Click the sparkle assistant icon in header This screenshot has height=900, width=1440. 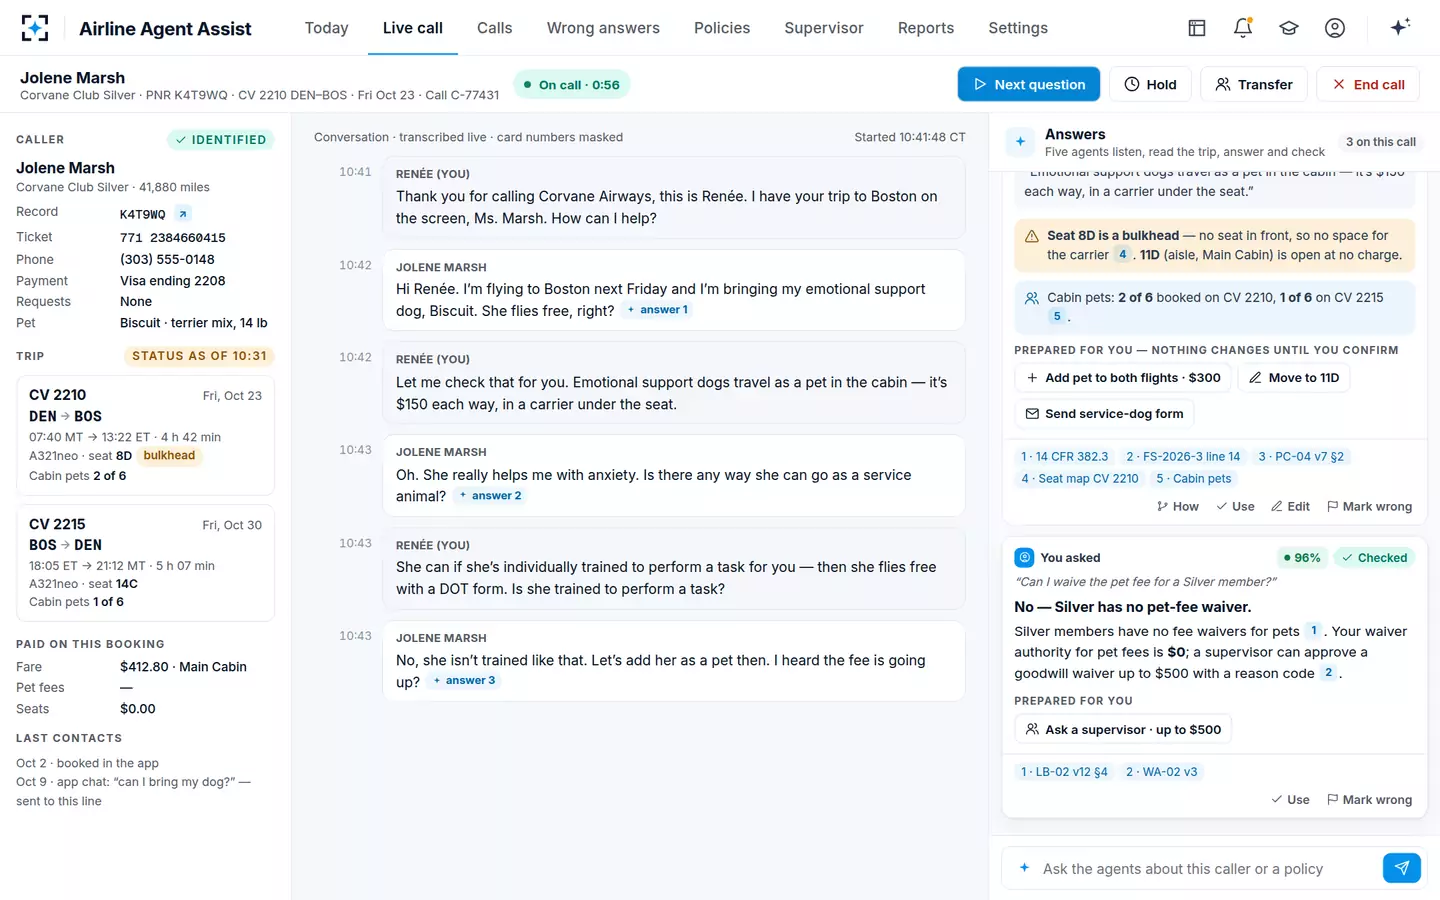click(1400, 27)
